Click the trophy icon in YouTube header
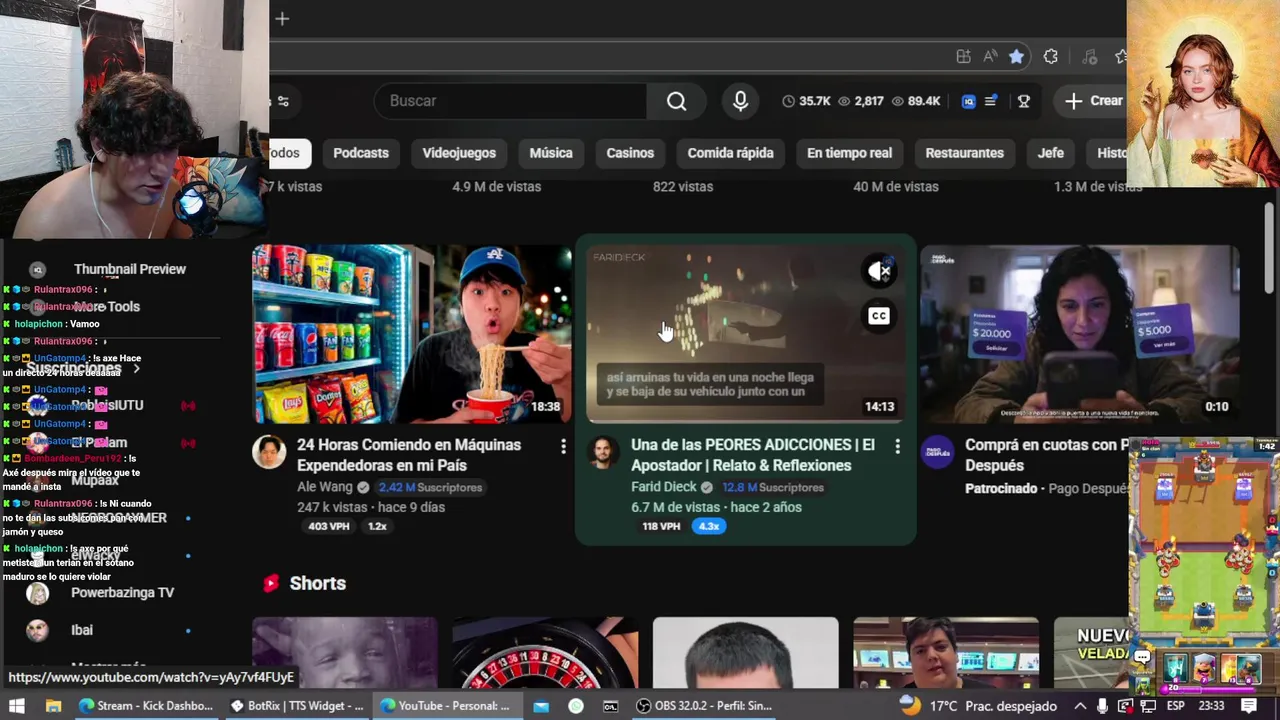 coord(1024,101)
